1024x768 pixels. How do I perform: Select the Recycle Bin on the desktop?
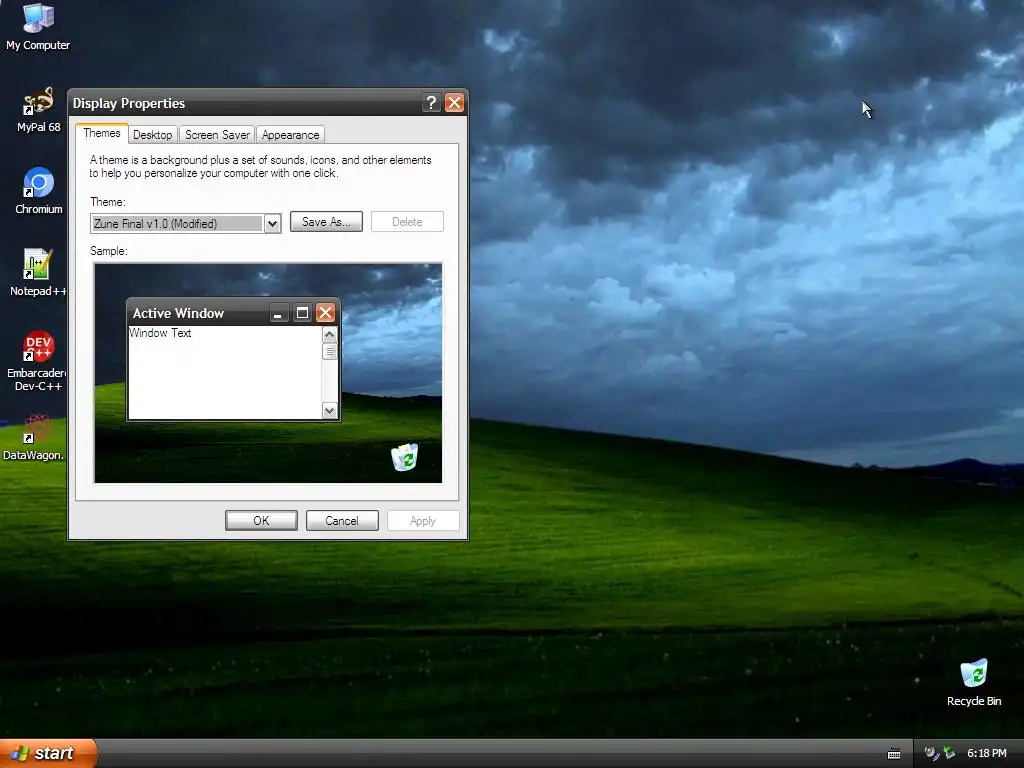[x=974, y=683]
